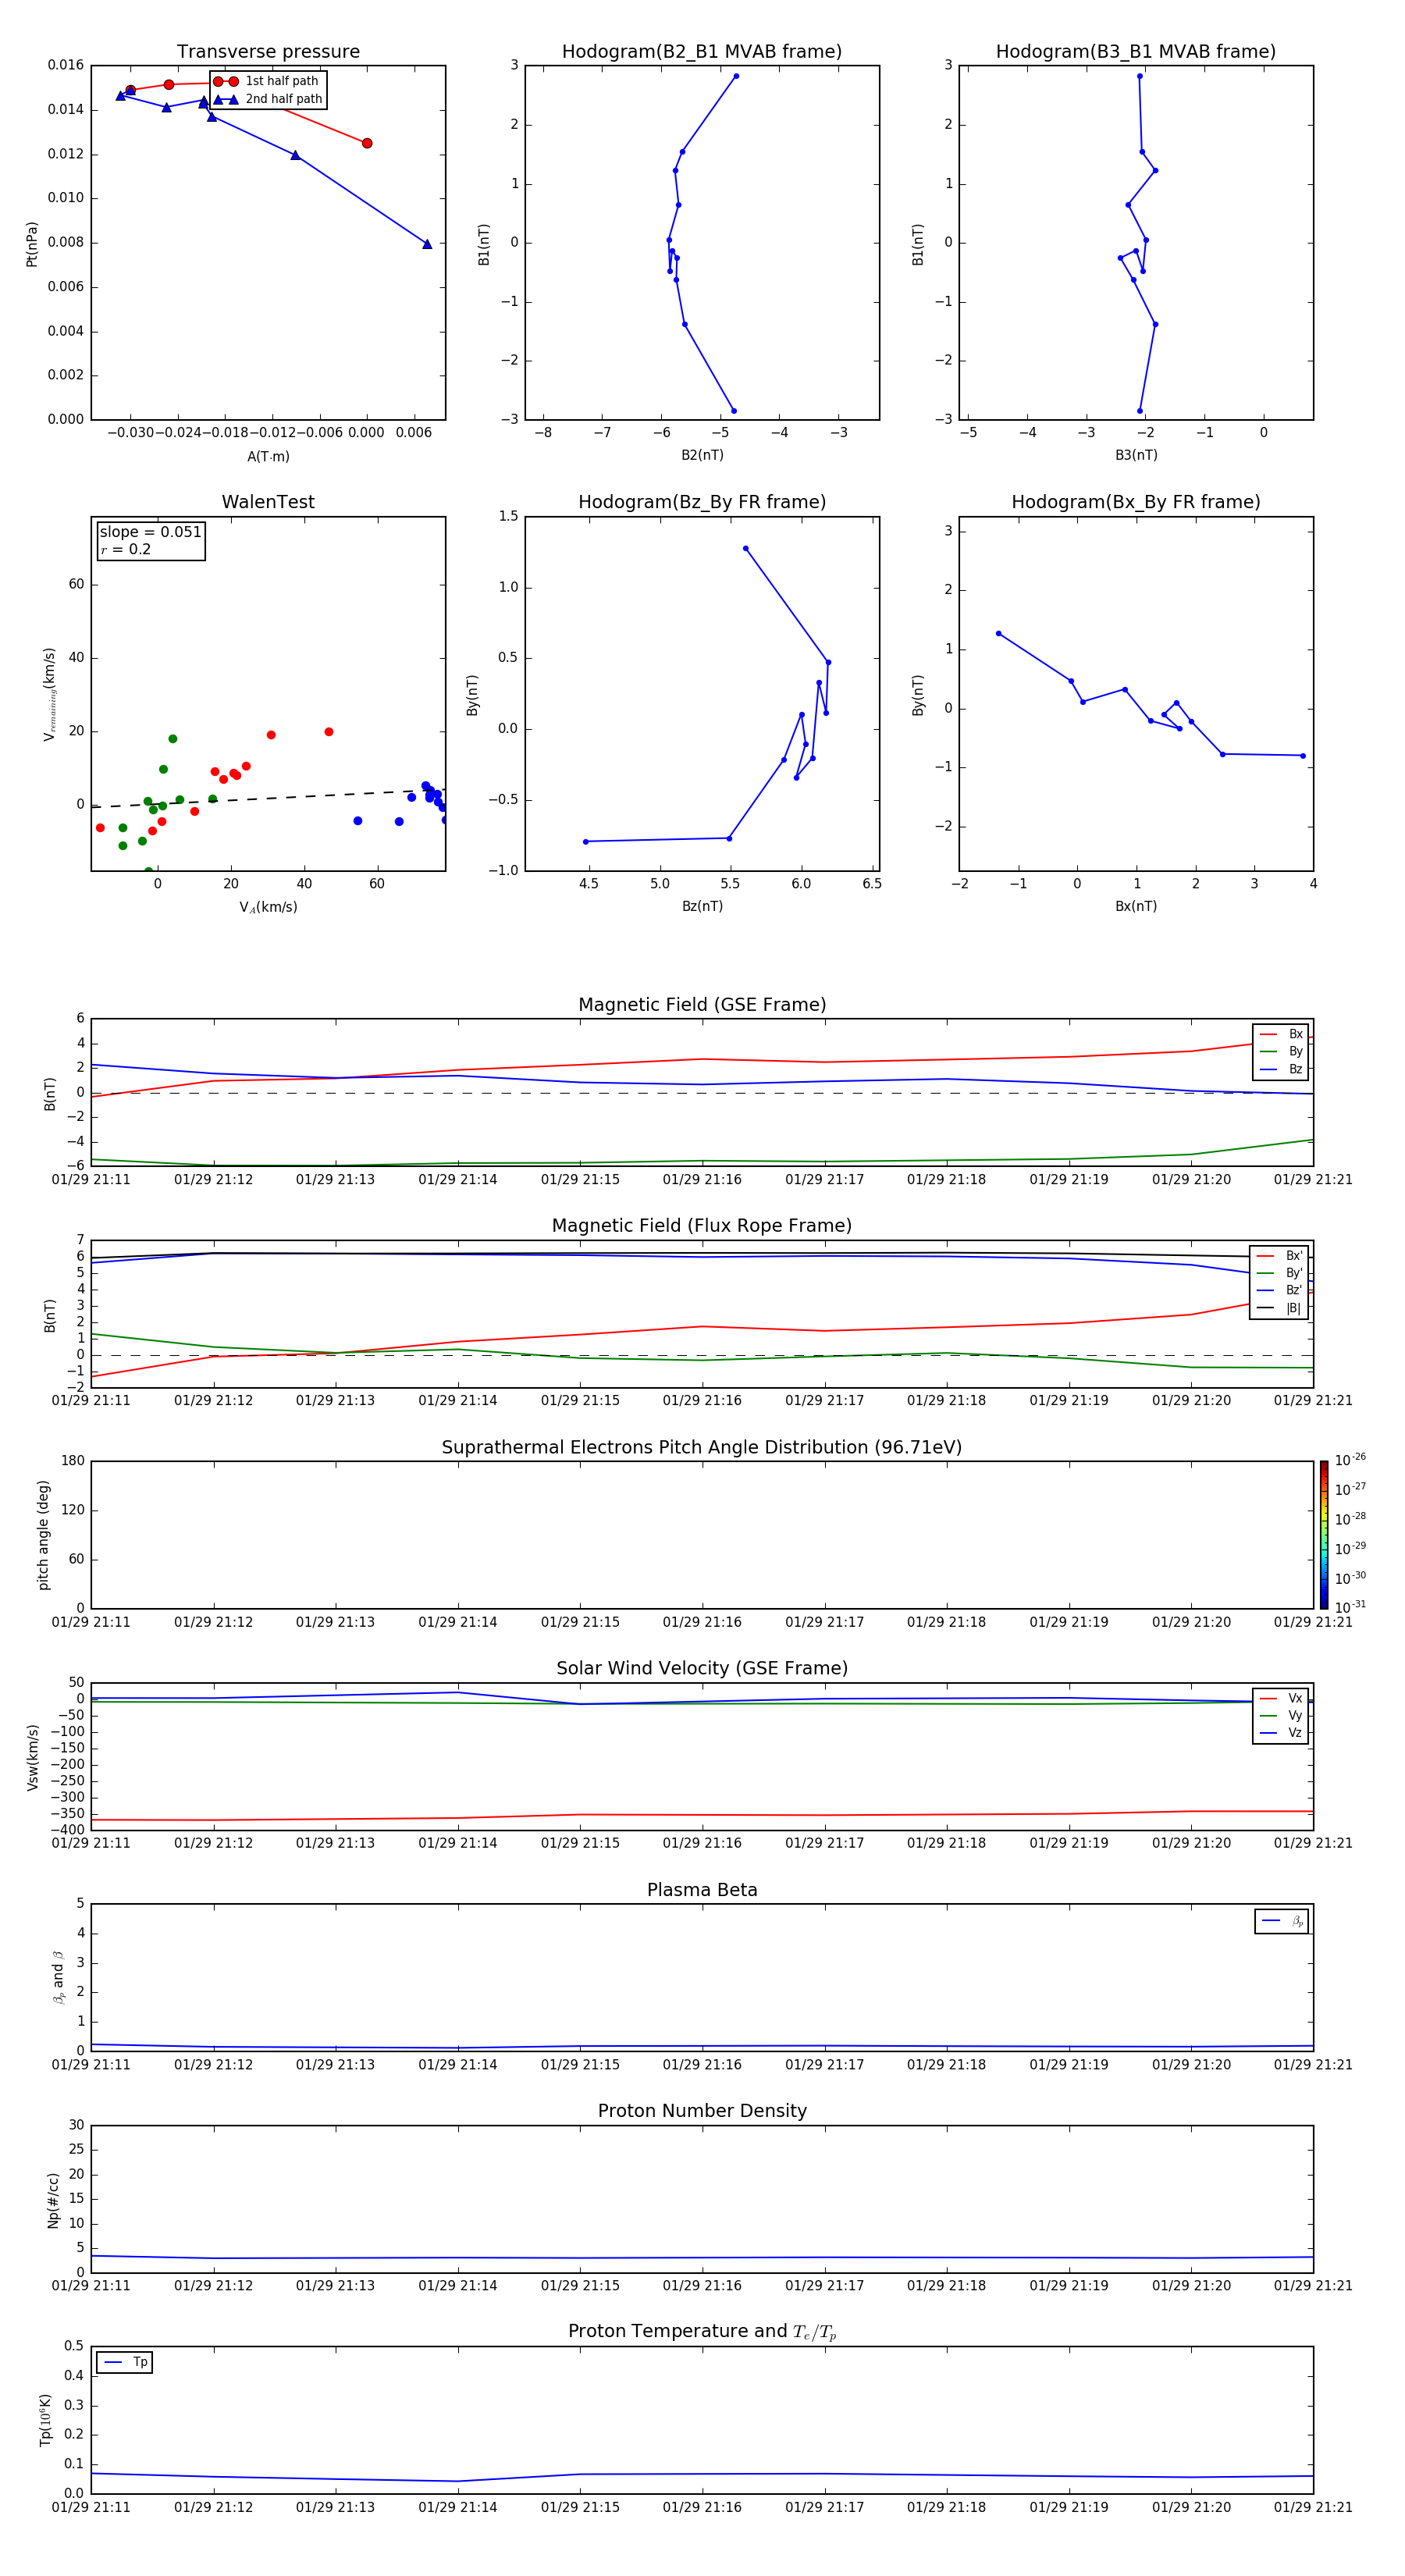Click the By' legend entry in Flux Rope panel
This screenshot has width=1405, height=2576.
coord(1279,1273)
